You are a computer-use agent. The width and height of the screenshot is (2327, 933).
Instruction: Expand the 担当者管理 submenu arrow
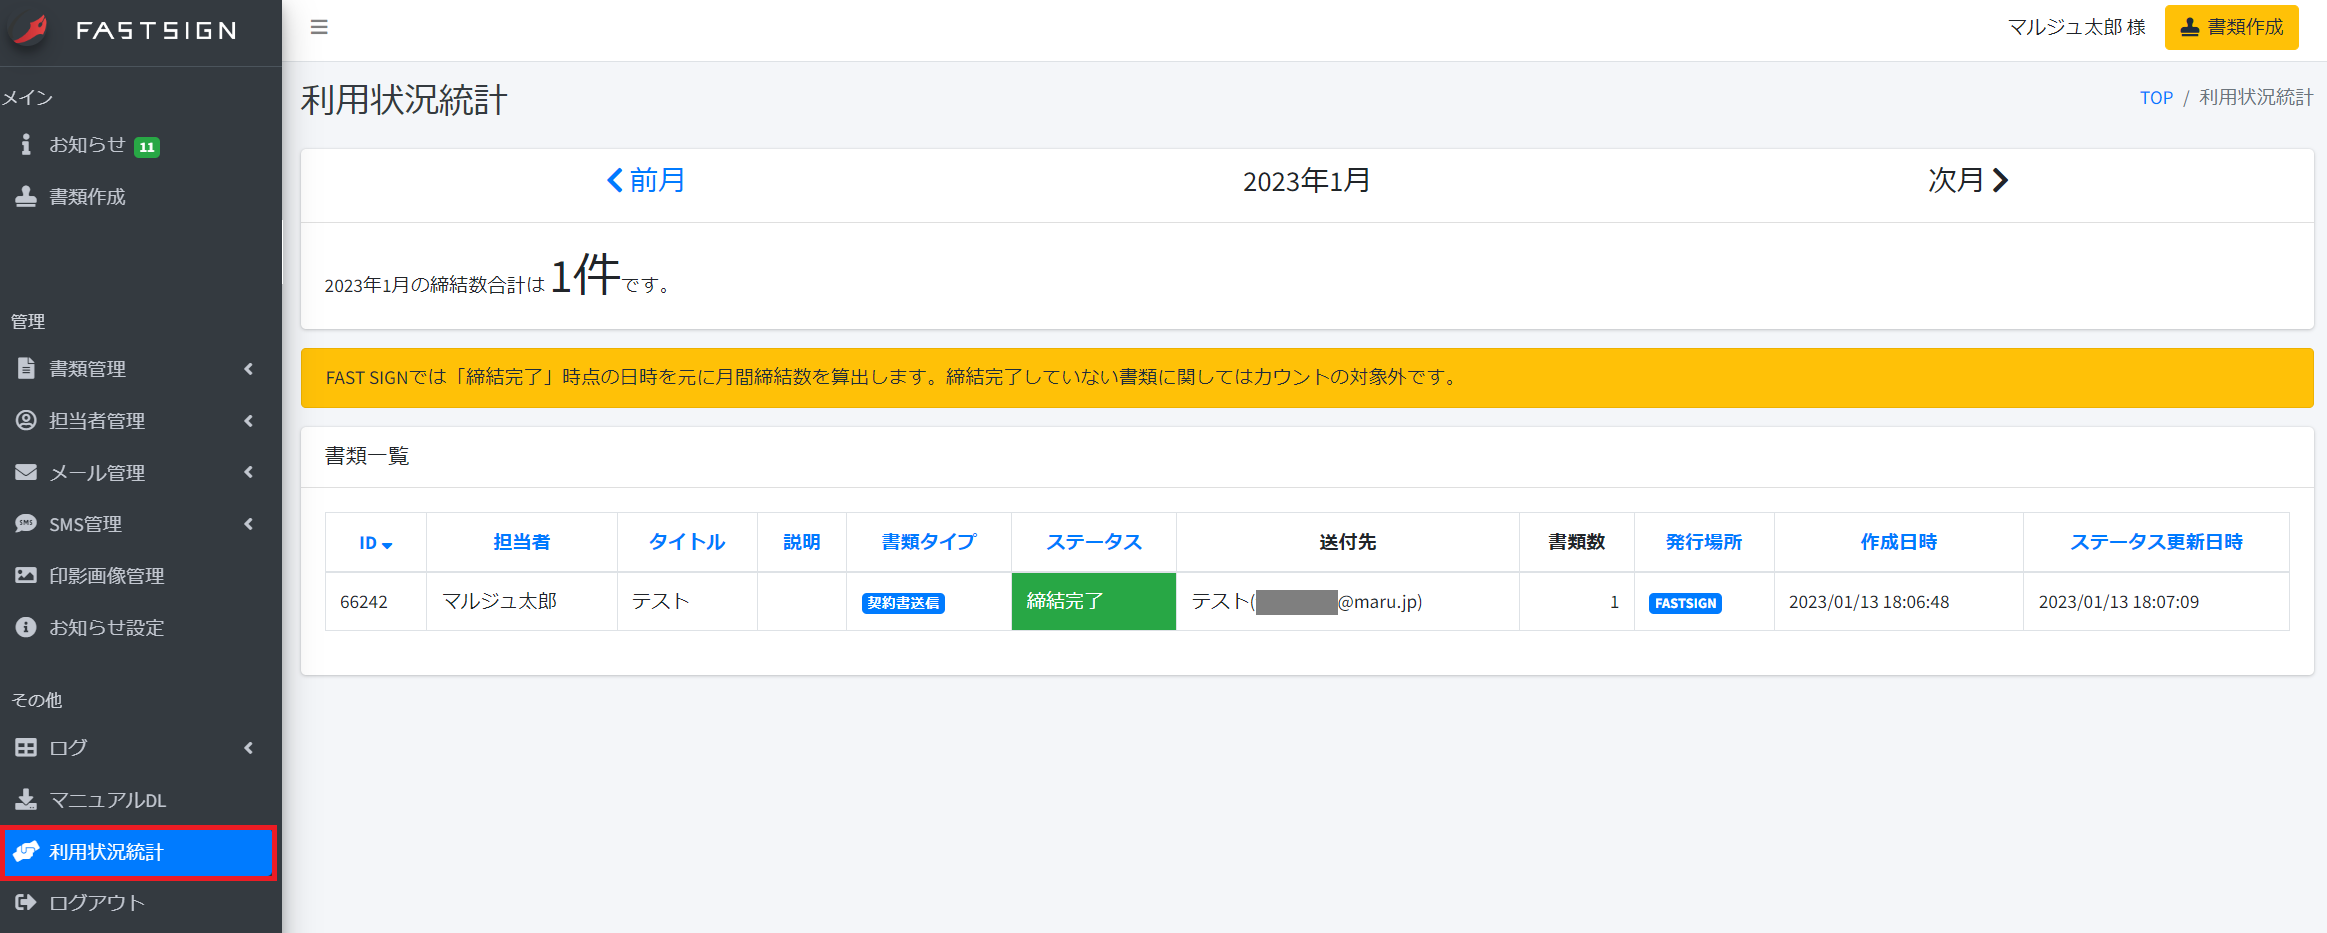248,421
